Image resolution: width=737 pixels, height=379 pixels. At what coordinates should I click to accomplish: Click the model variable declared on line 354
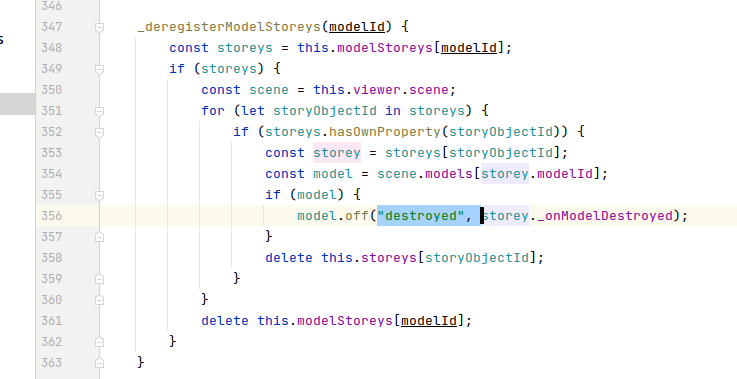tap(333, 174)
